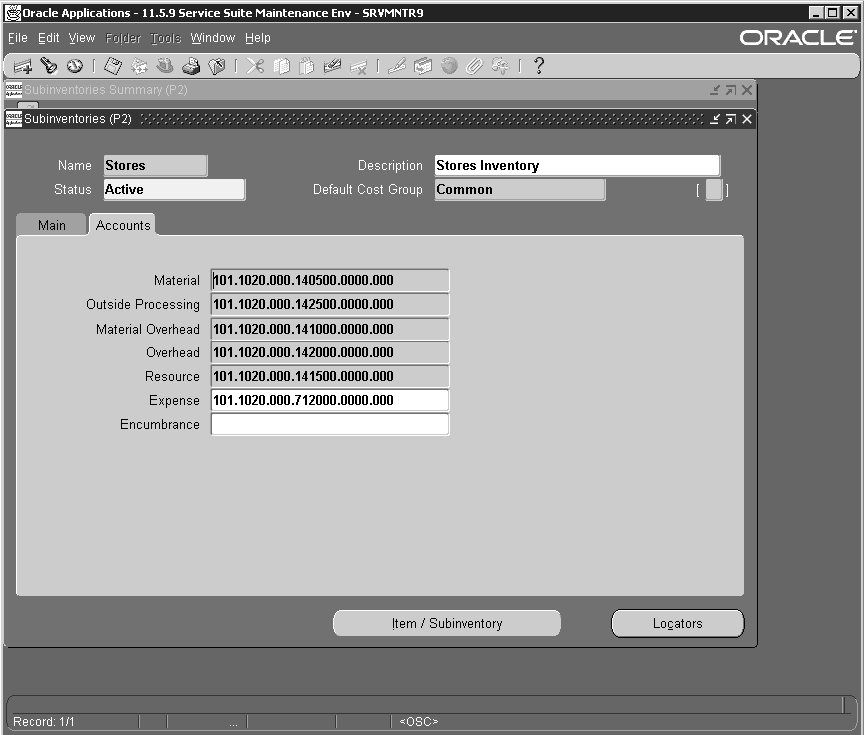Minimize the Subinventories (P2) window
864x735 pixels.
click(715, 119)
